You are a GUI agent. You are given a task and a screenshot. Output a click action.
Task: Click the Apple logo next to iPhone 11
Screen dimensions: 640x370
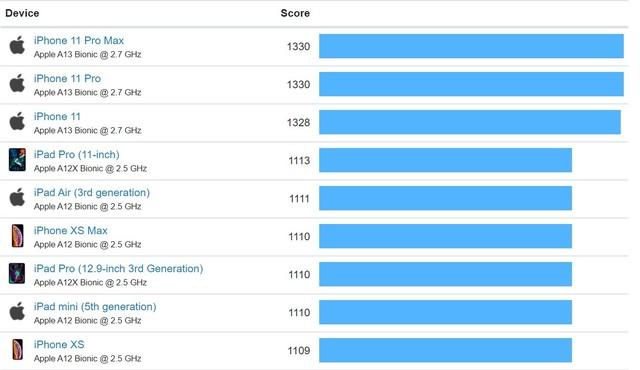pyautogui.click(x=17, y=121)
